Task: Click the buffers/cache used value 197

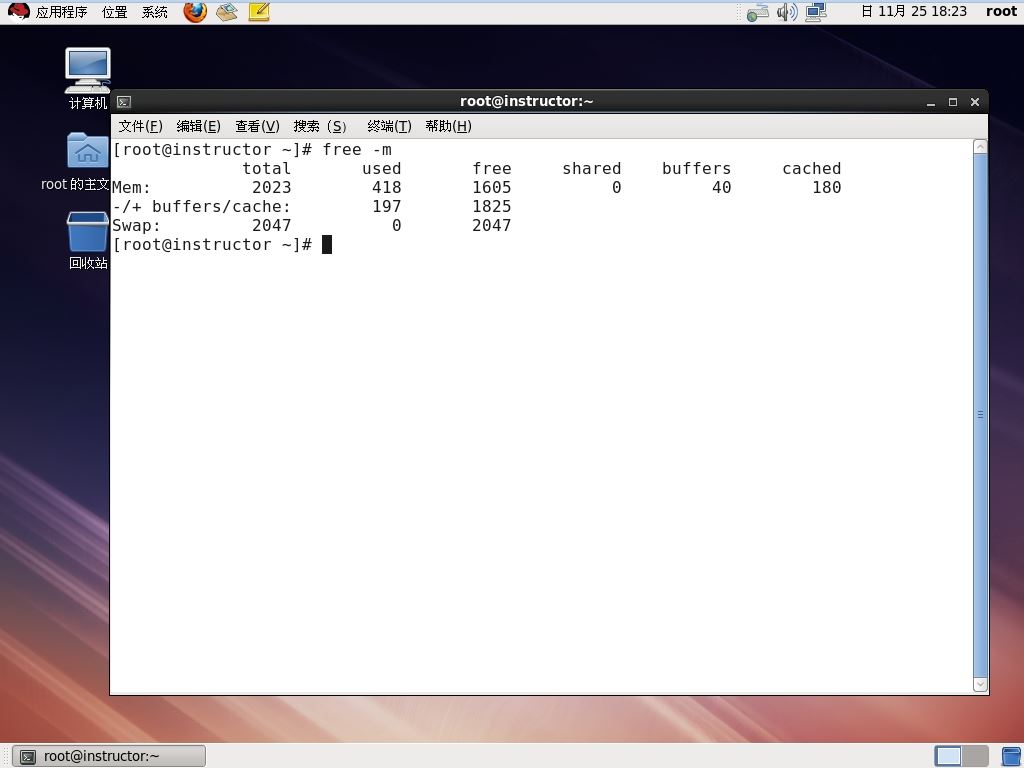Action: [387, 206]
